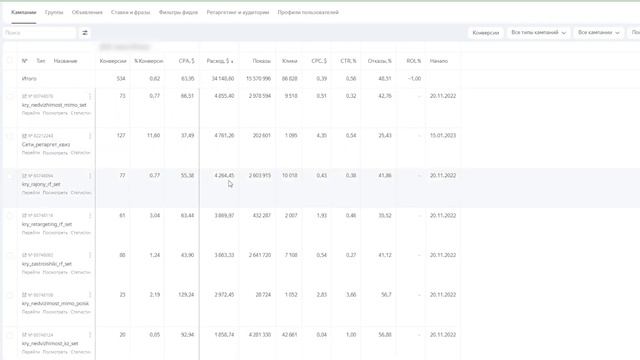This screenshot has height=360, width=640.
Task: Select start date 15.01.2023 of Сети_ретаргет_квиз
Action: click(x=443, y=136)
